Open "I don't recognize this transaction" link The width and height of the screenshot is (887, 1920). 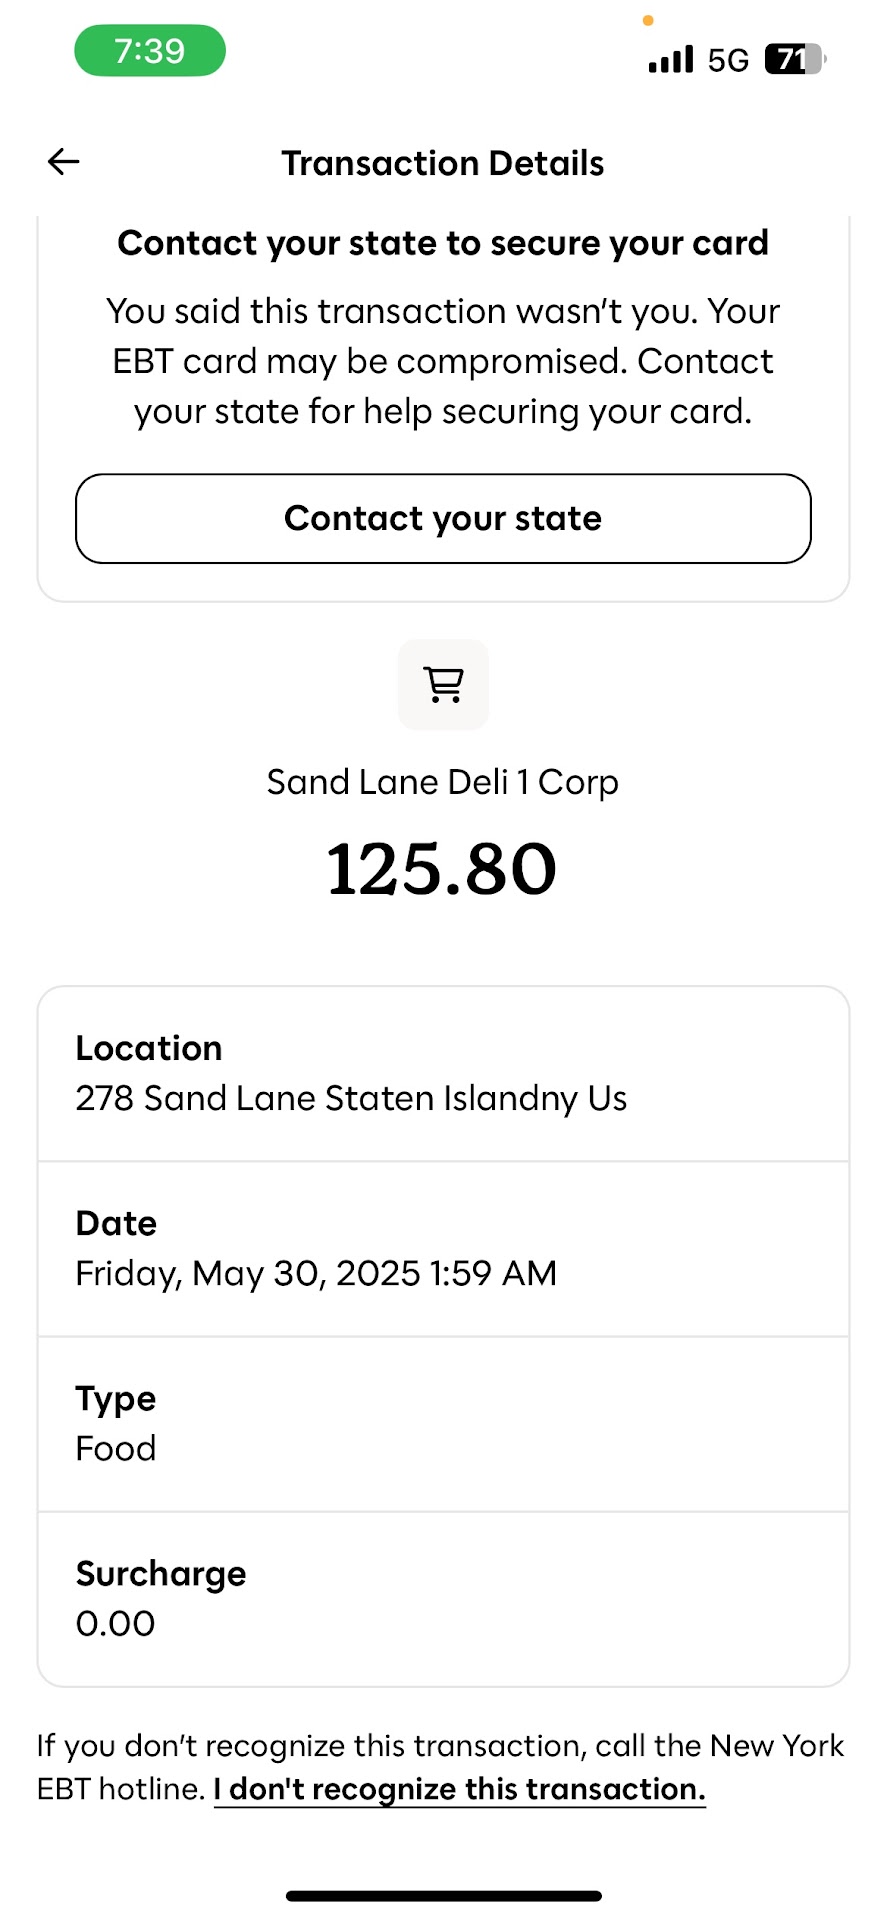(x=459, y=1789)
